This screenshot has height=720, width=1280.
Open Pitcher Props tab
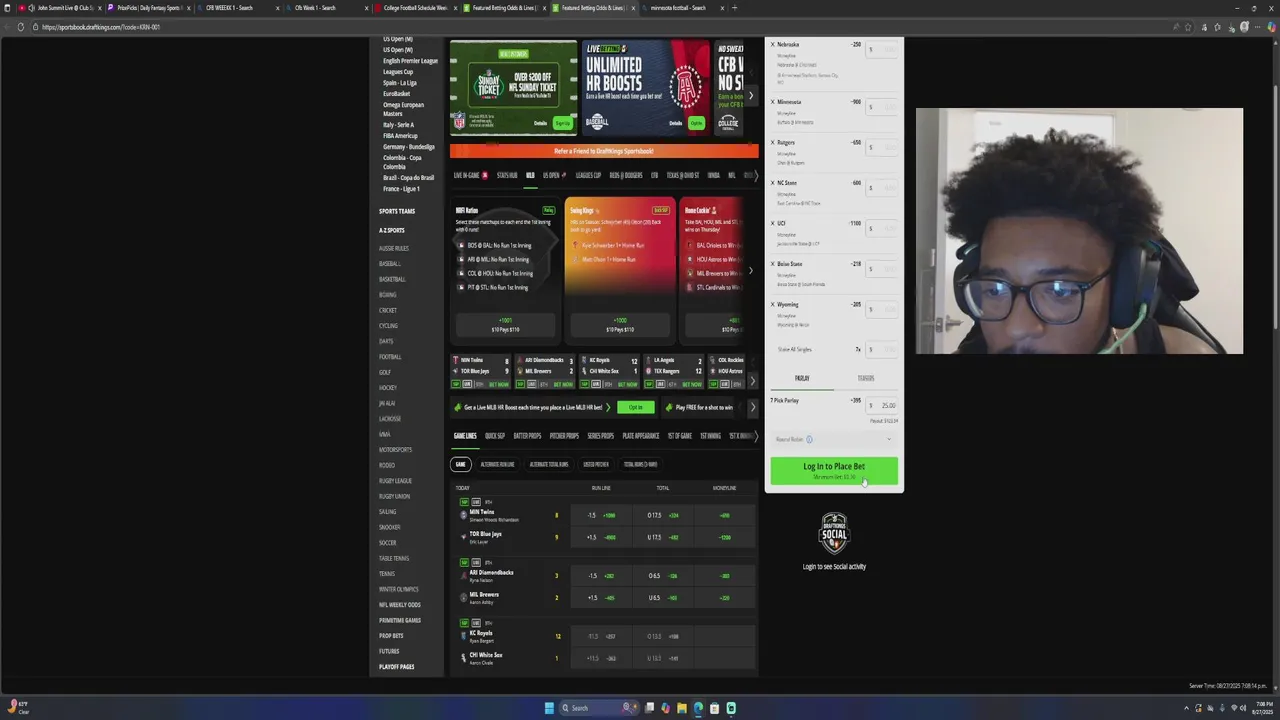(564, 436)
